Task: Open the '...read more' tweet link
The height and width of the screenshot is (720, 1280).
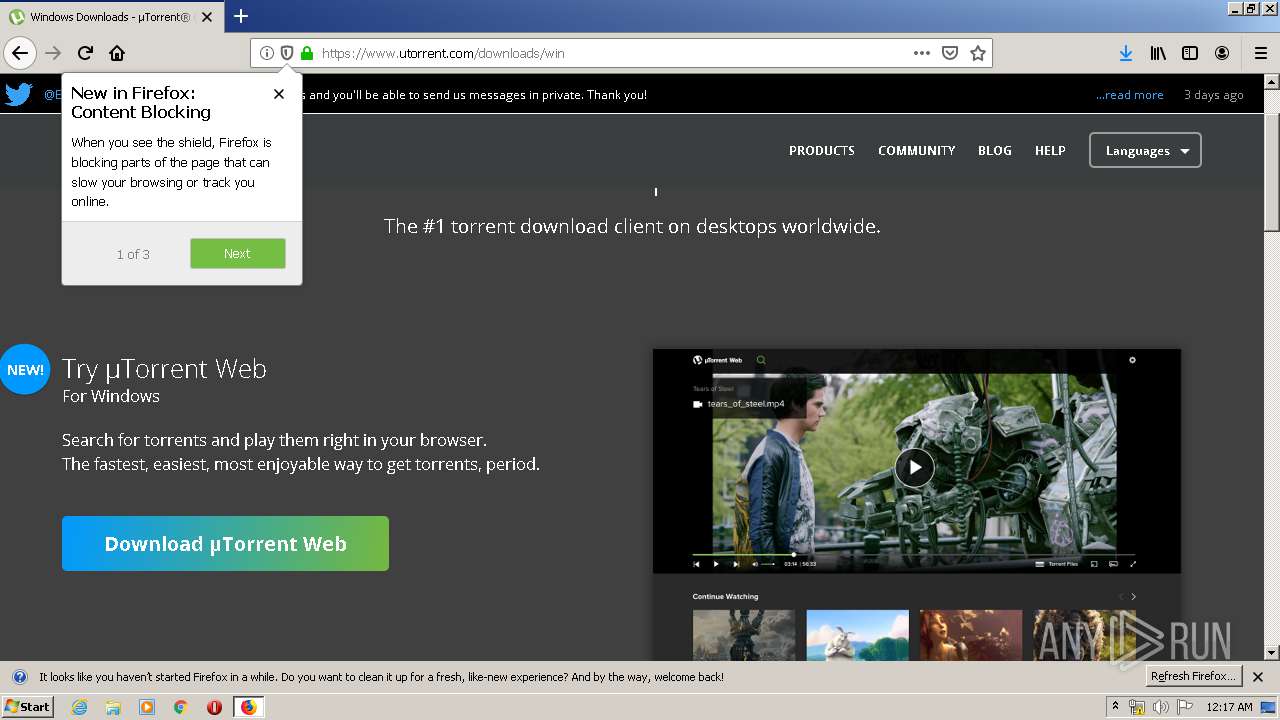Action: click(x=1129, y=95)
